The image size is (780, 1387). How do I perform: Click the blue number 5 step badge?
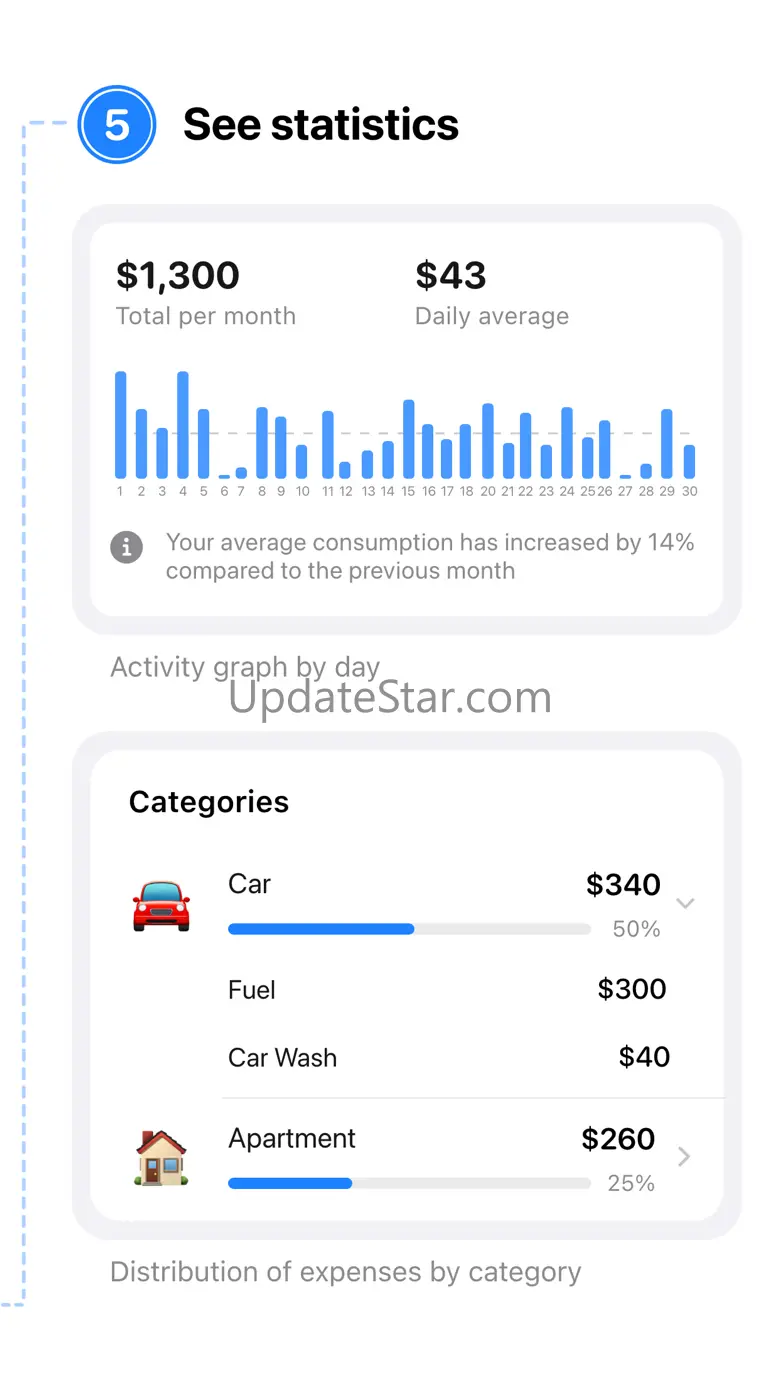[117, 125]
